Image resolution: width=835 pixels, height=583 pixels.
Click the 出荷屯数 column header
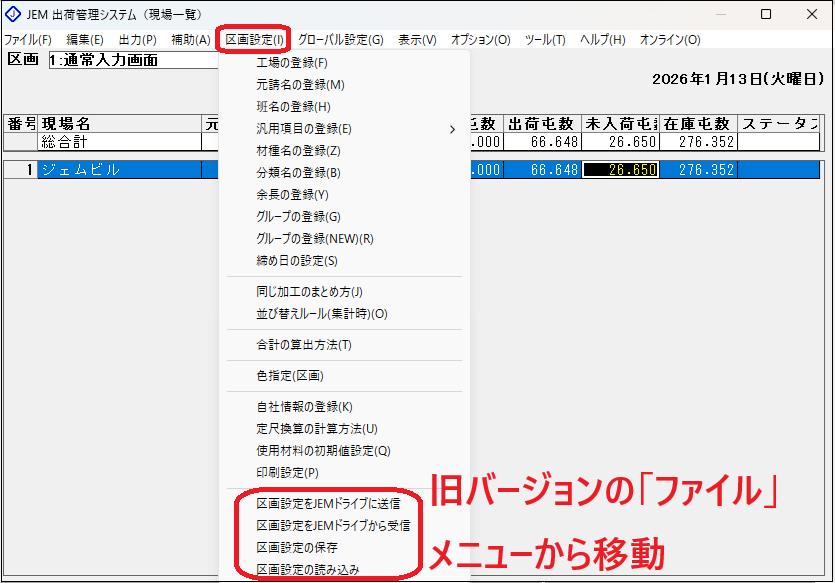[541, 124]
